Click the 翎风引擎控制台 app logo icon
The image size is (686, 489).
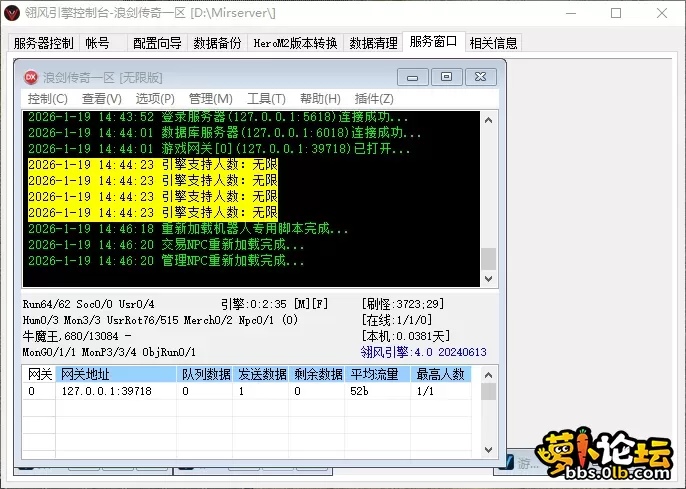coord(12,13)
